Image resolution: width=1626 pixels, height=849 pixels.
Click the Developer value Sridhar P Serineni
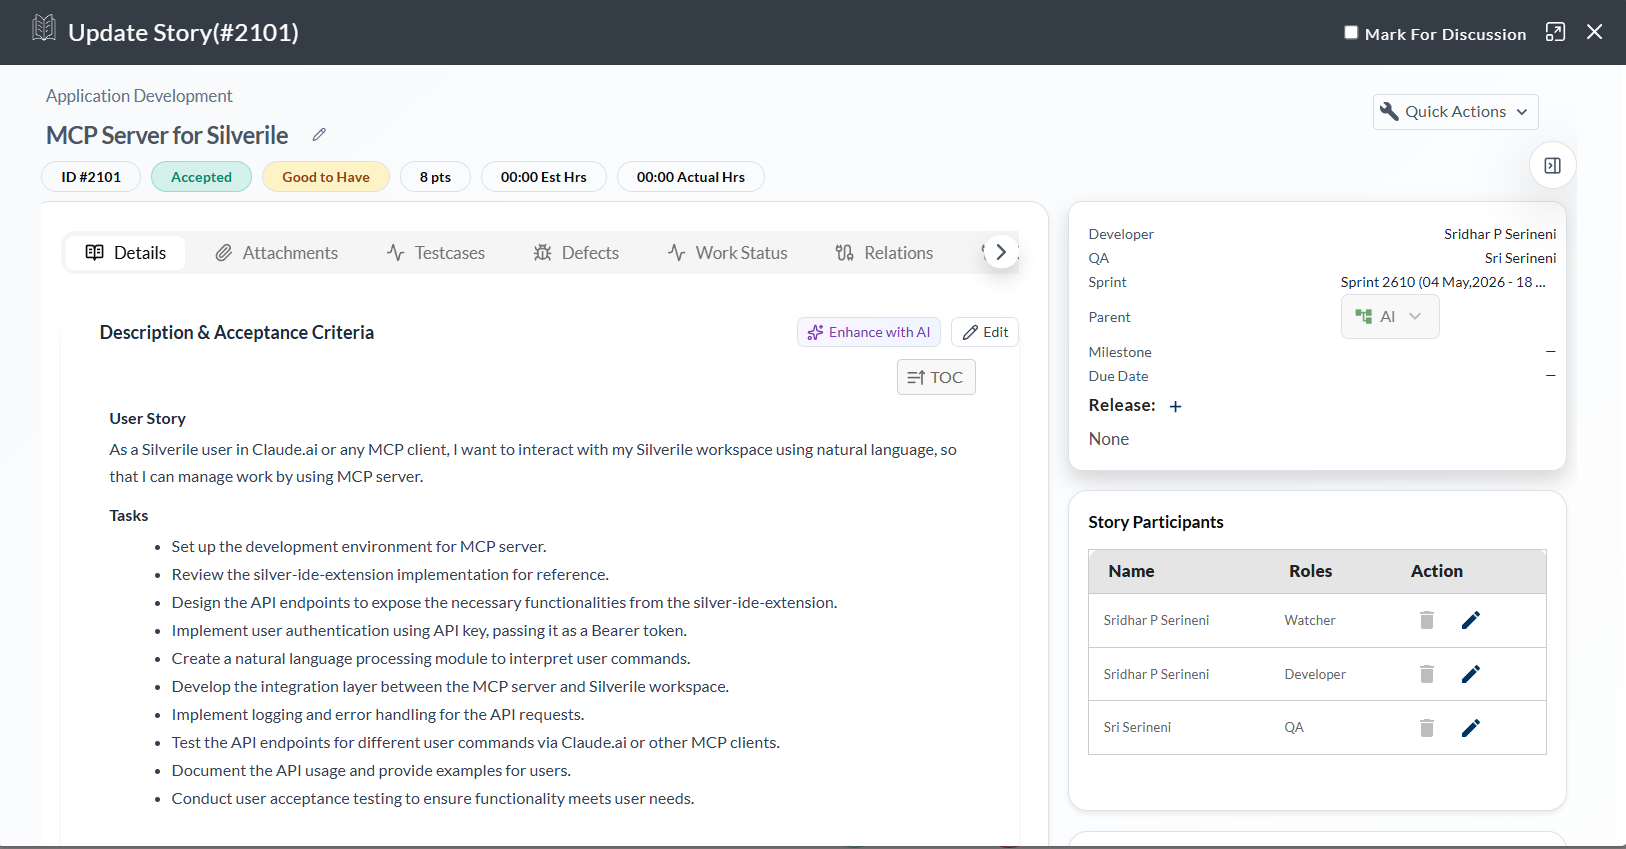pos(1500,234)
